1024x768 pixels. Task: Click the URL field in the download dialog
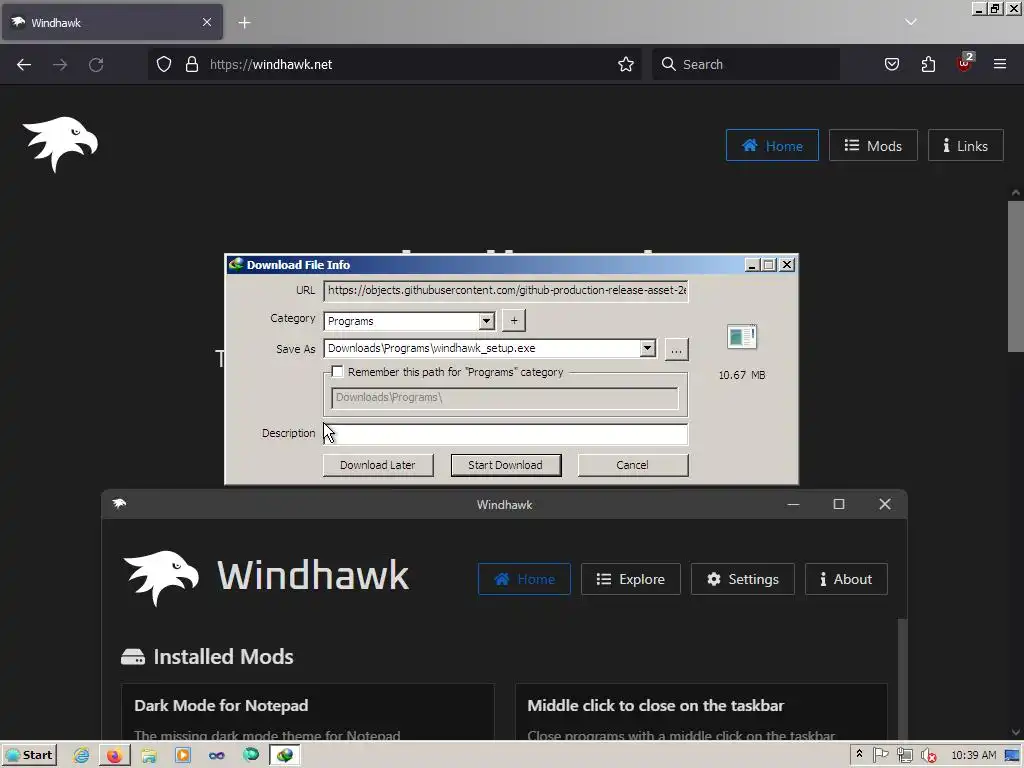coord(505,291)
